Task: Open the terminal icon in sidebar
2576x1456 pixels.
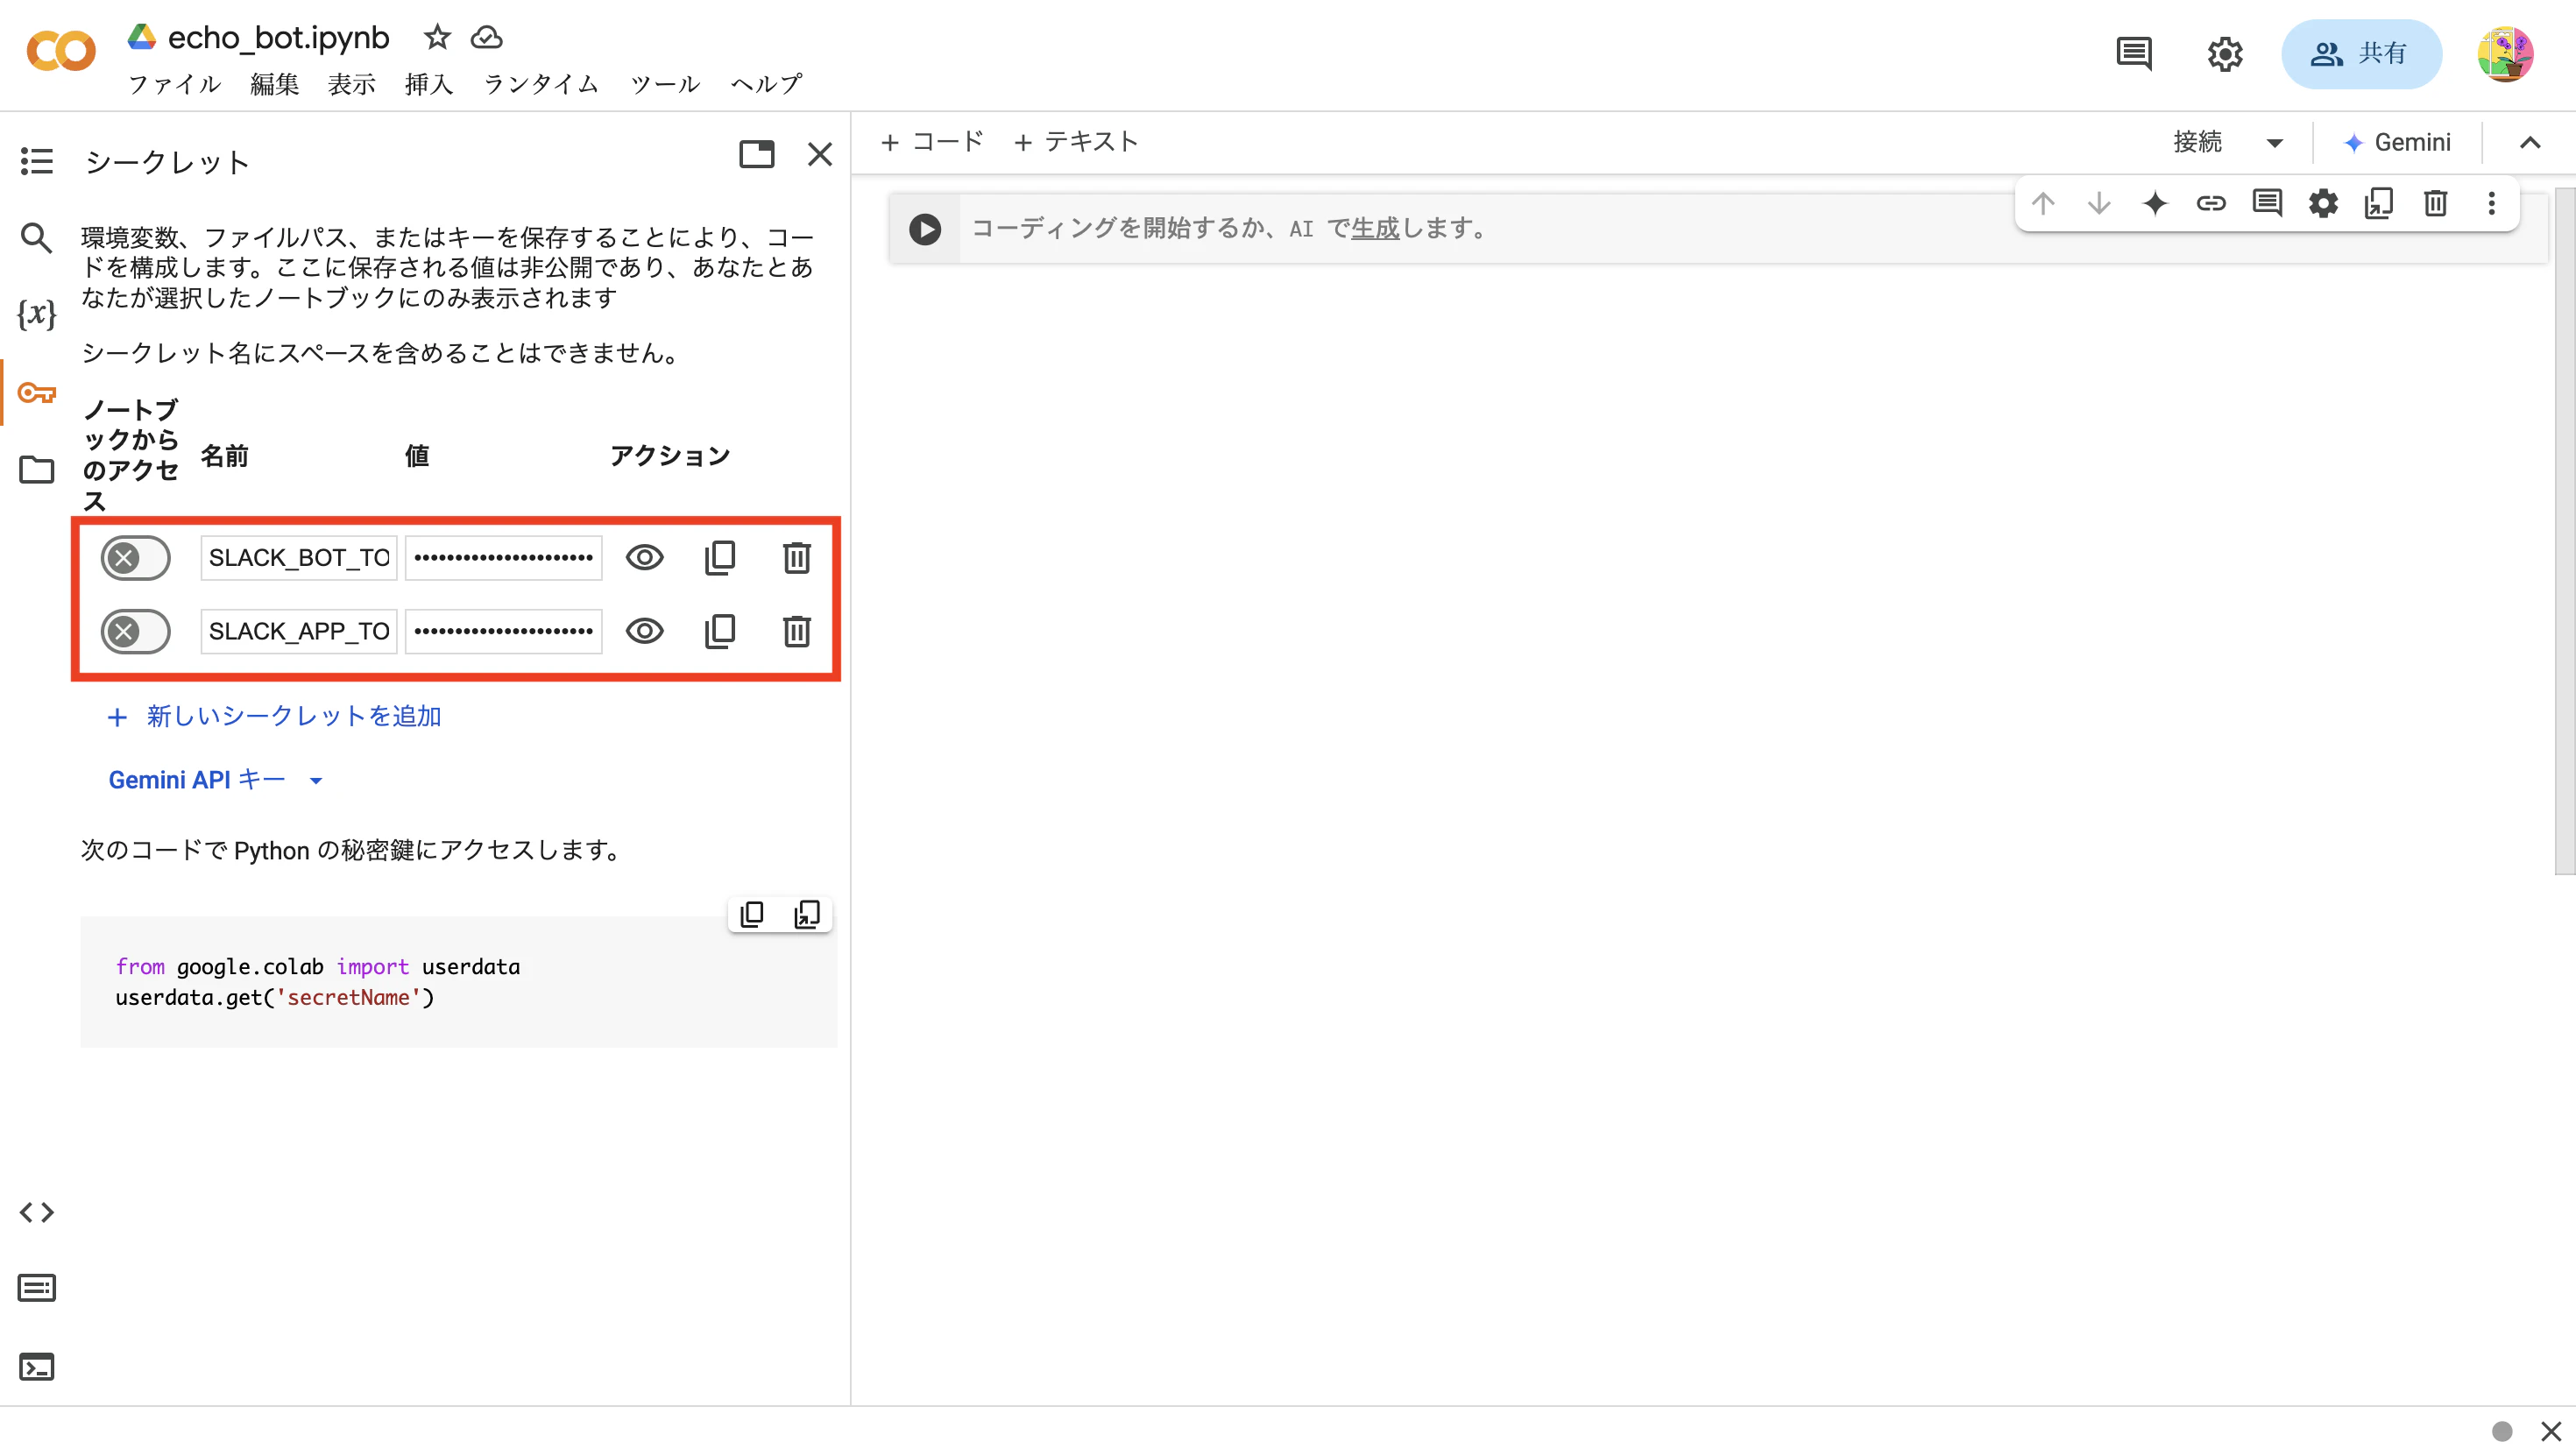Action: [x=37, y=1366]
